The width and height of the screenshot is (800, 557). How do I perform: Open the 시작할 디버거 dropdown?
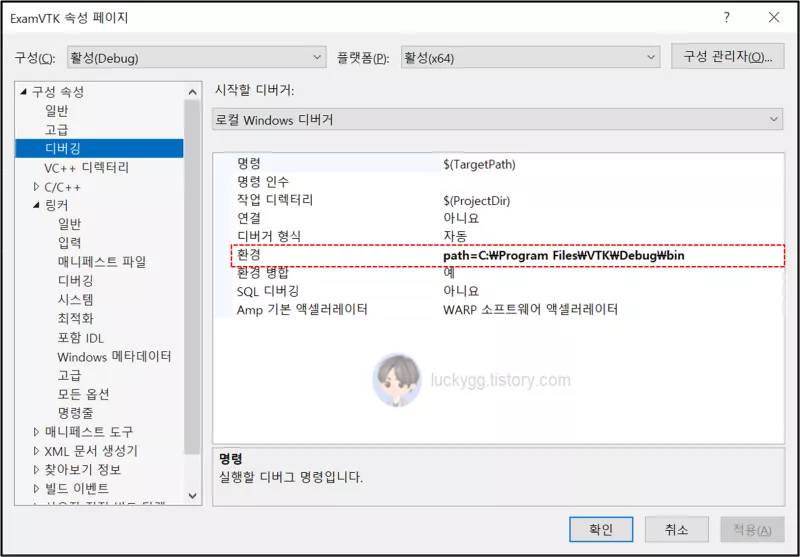(497, 120)
